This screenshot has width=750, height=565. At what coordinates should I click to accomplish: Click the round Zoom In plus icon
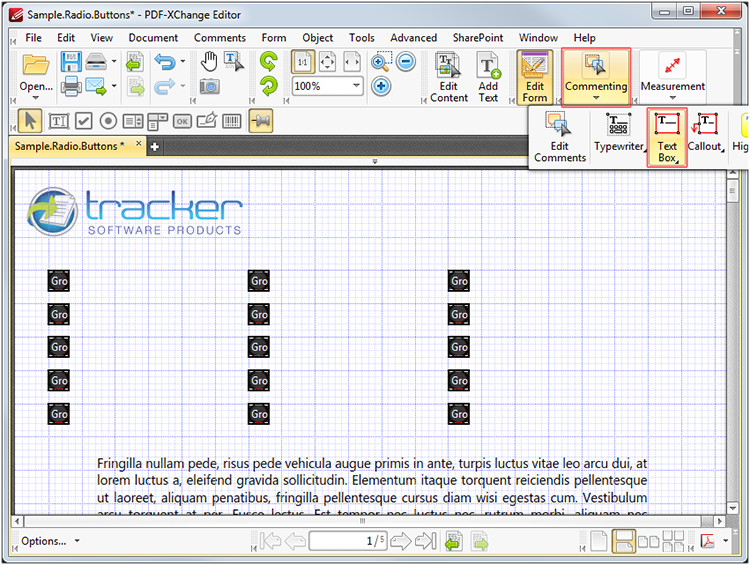[x=381, y=87]
